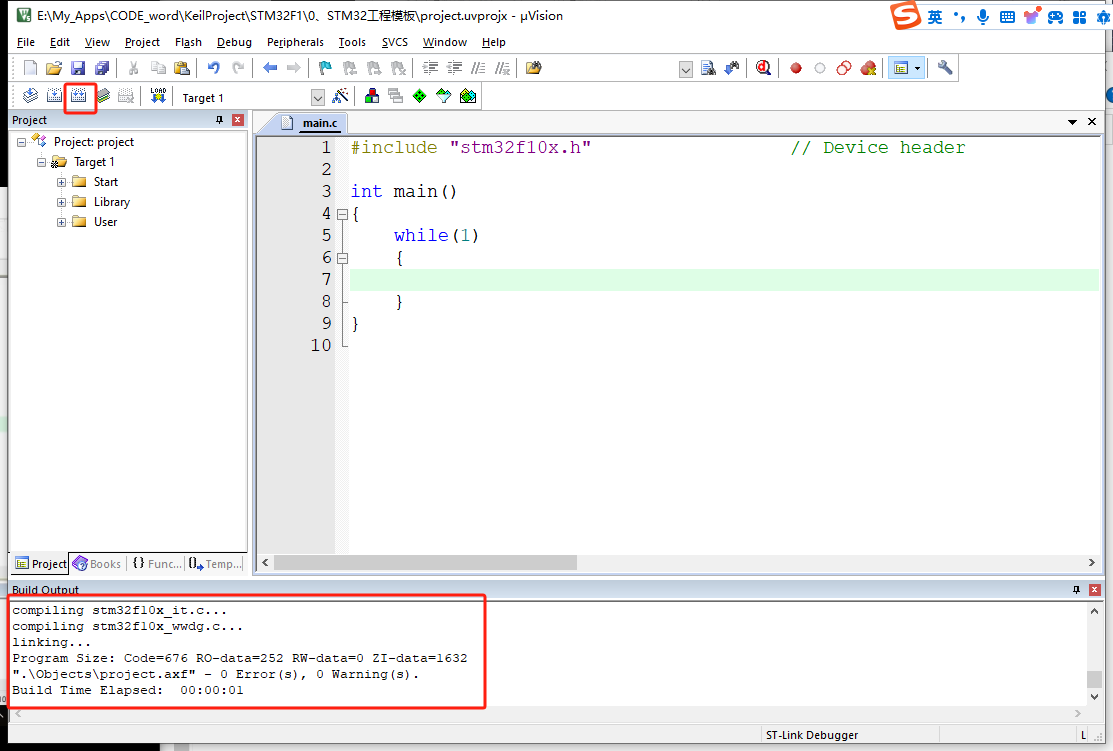The image size is (1113, 751).
Task: Navigate backwards with the blue left arrow
Action: 270,68
